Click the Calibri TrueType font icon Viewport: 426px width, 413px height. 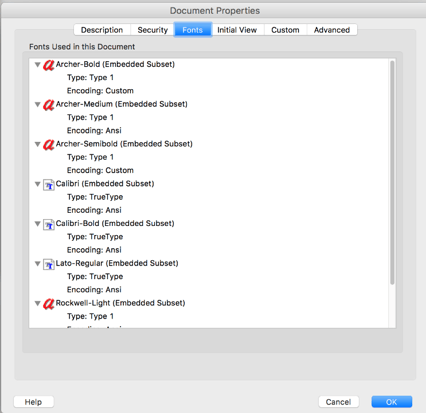(x=49, y=184)
